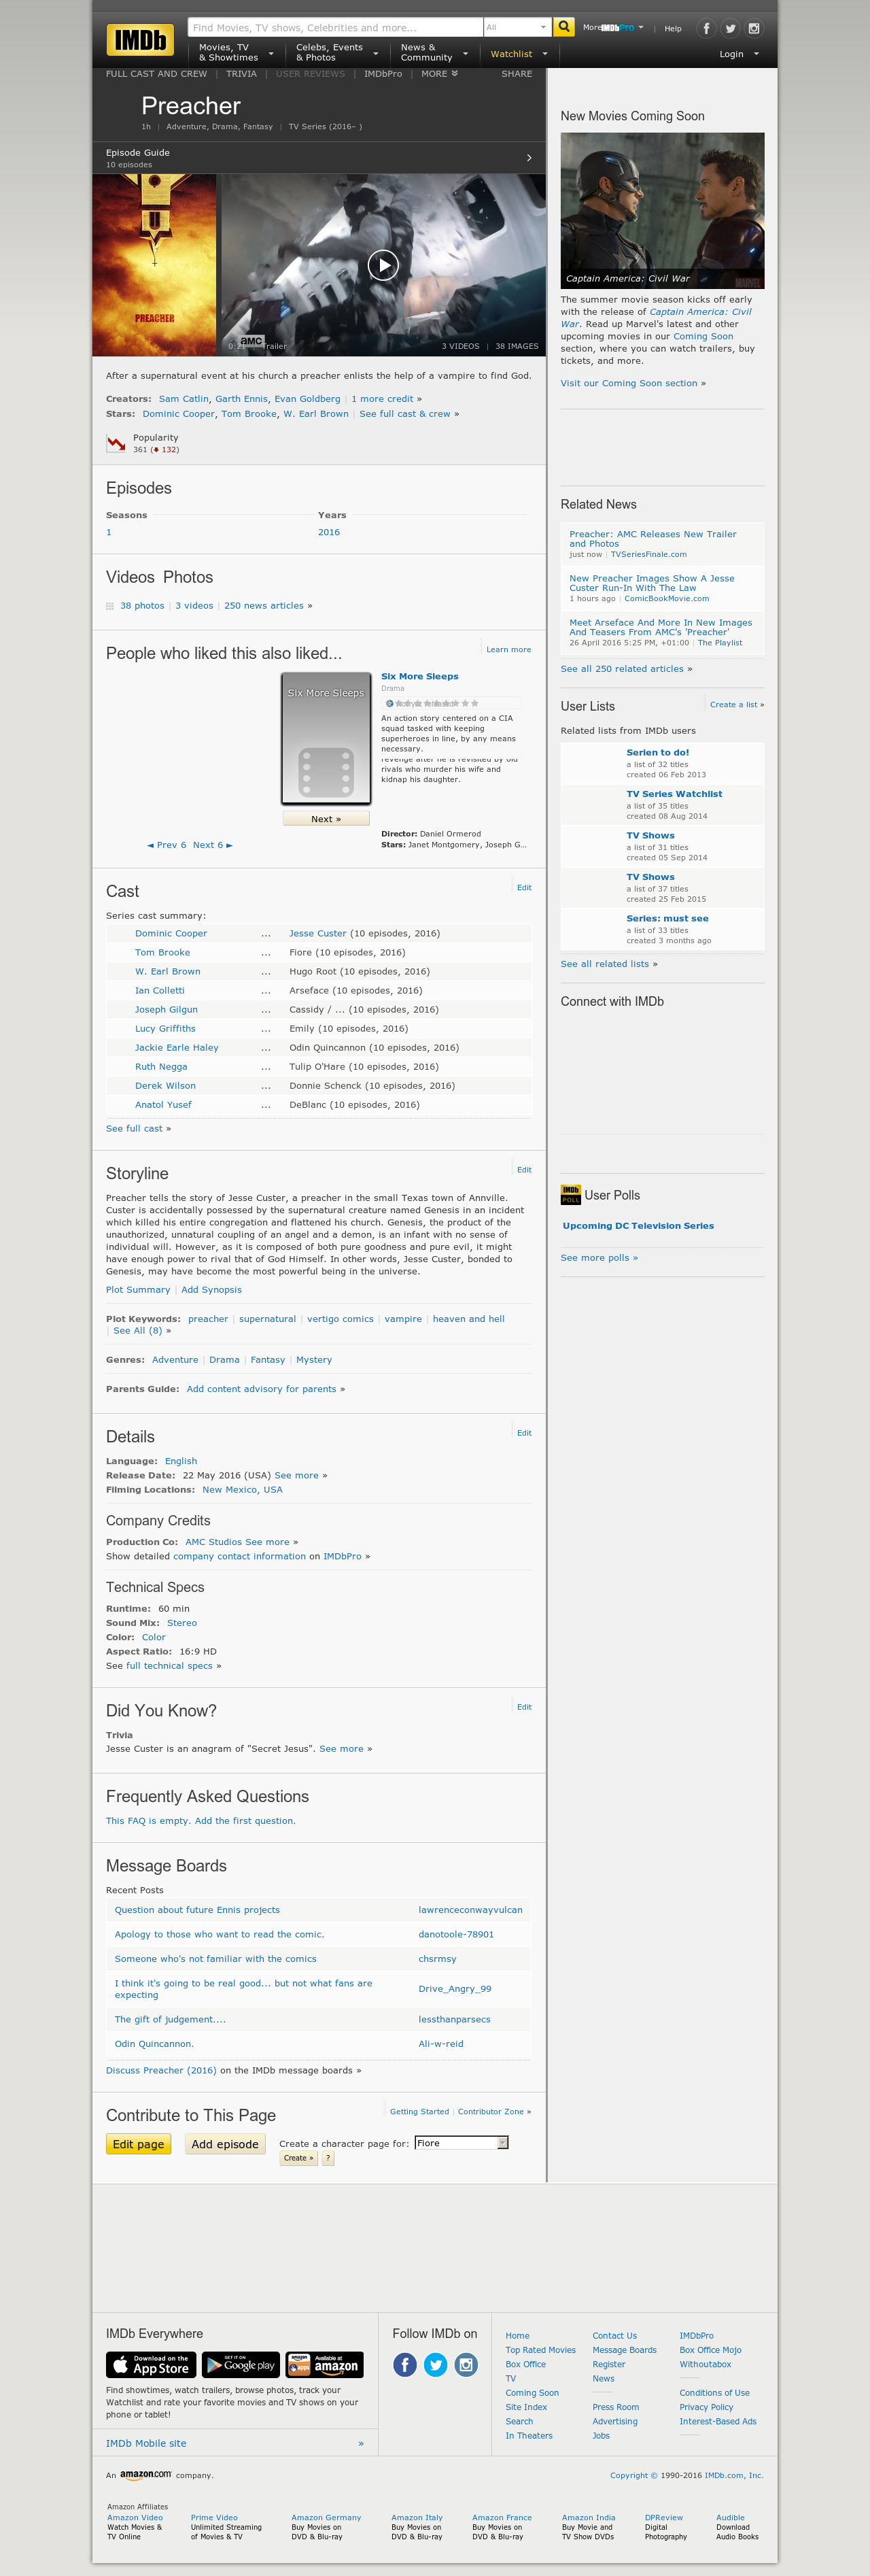The width and height of the screenshot is (870, 2576).
Task: Click Facebook icon under Follow IMDb on
Action: (x=405, y=2364)
